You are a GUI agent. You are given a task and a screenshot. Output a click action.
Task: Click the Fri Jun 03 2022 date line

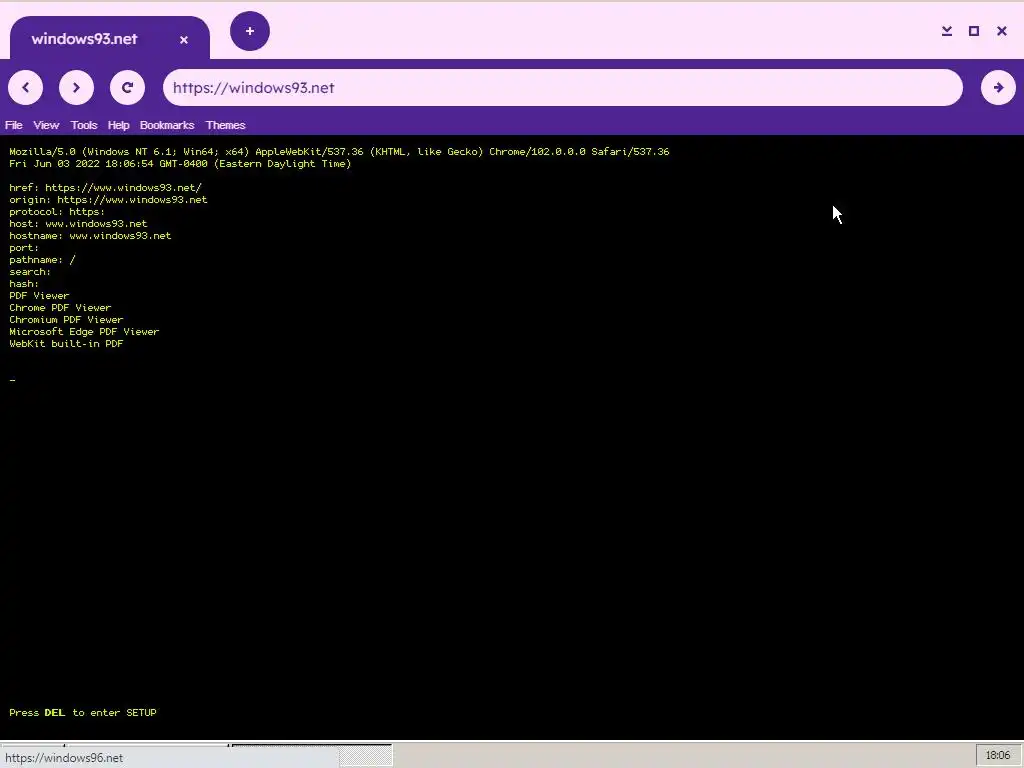180,164
